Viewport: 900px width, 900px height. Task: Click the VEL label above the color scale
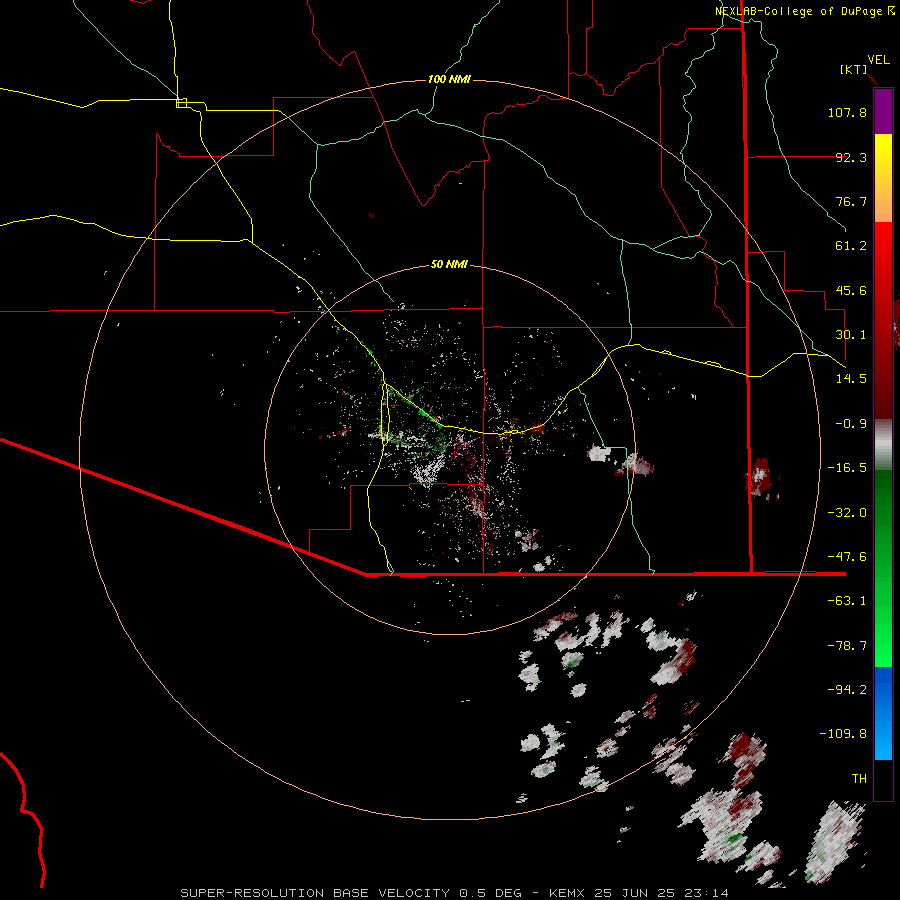pos(878,60)
